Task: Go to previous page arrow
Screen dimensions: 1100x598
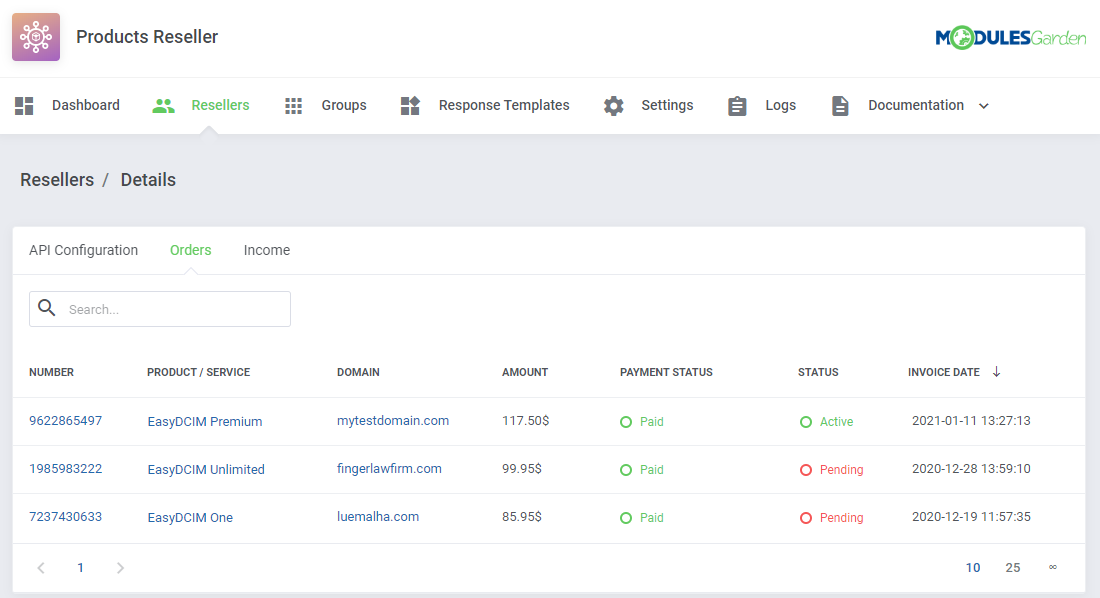Action: click(41, 568)
